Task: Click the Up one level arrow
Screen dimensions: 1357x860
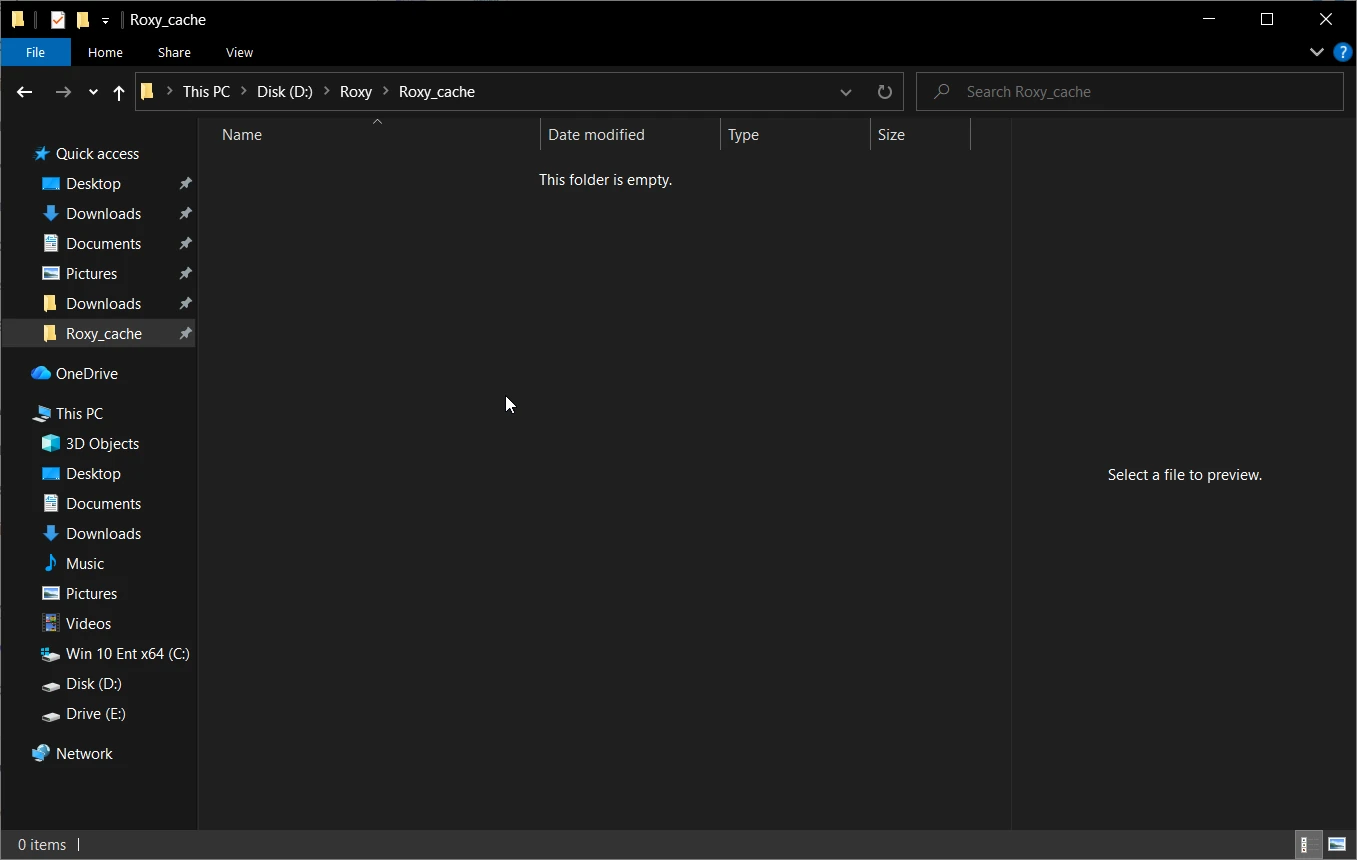Action: 119,92
